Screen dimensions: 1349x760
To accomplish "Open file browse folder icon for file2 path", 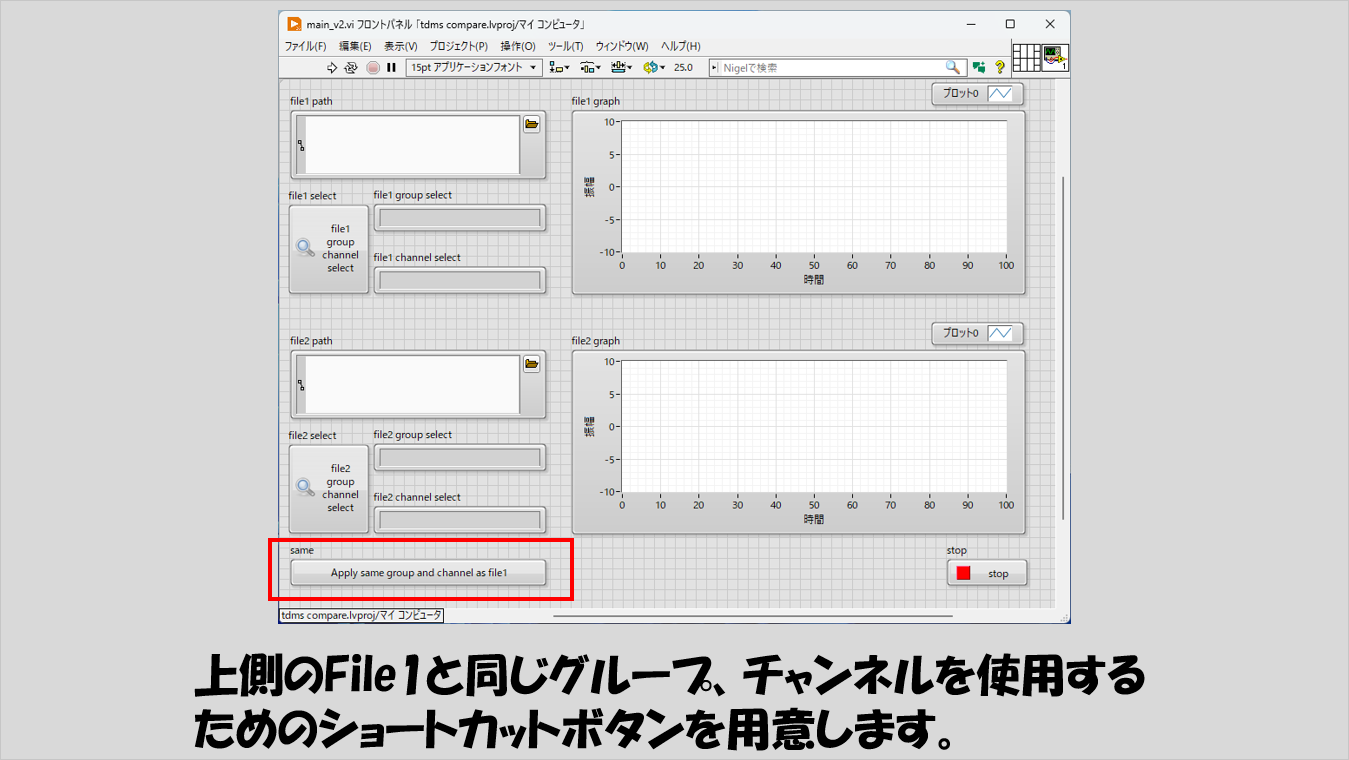I will pos(532,364).
